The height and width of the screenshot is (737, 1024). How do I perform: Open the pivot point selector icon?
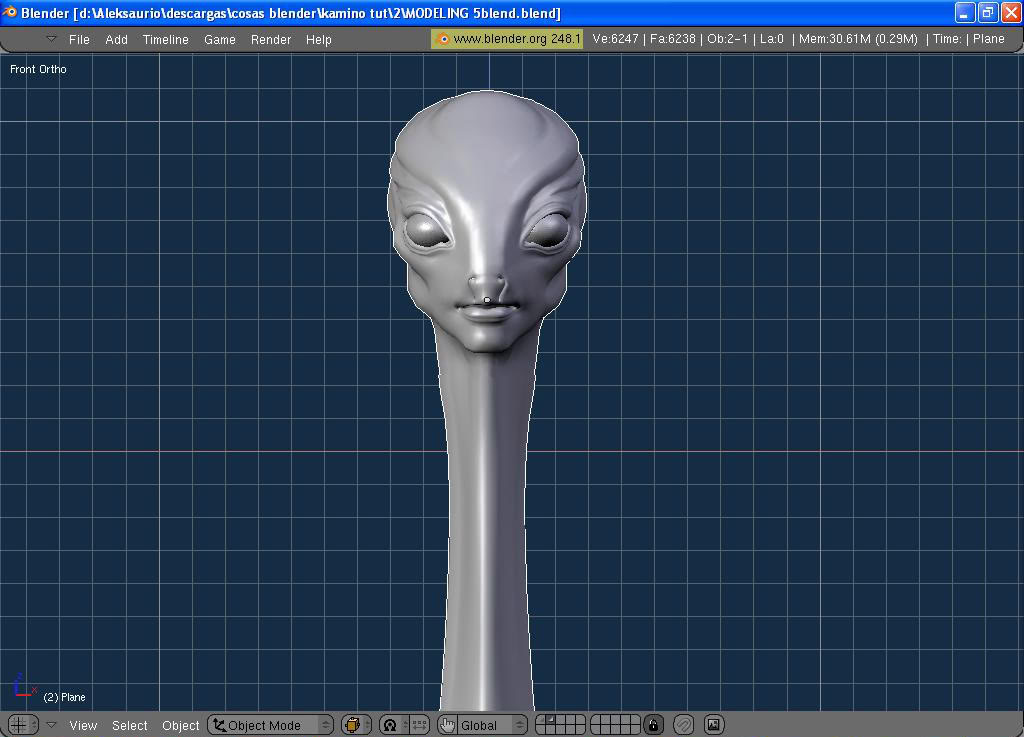click(389, 725)
